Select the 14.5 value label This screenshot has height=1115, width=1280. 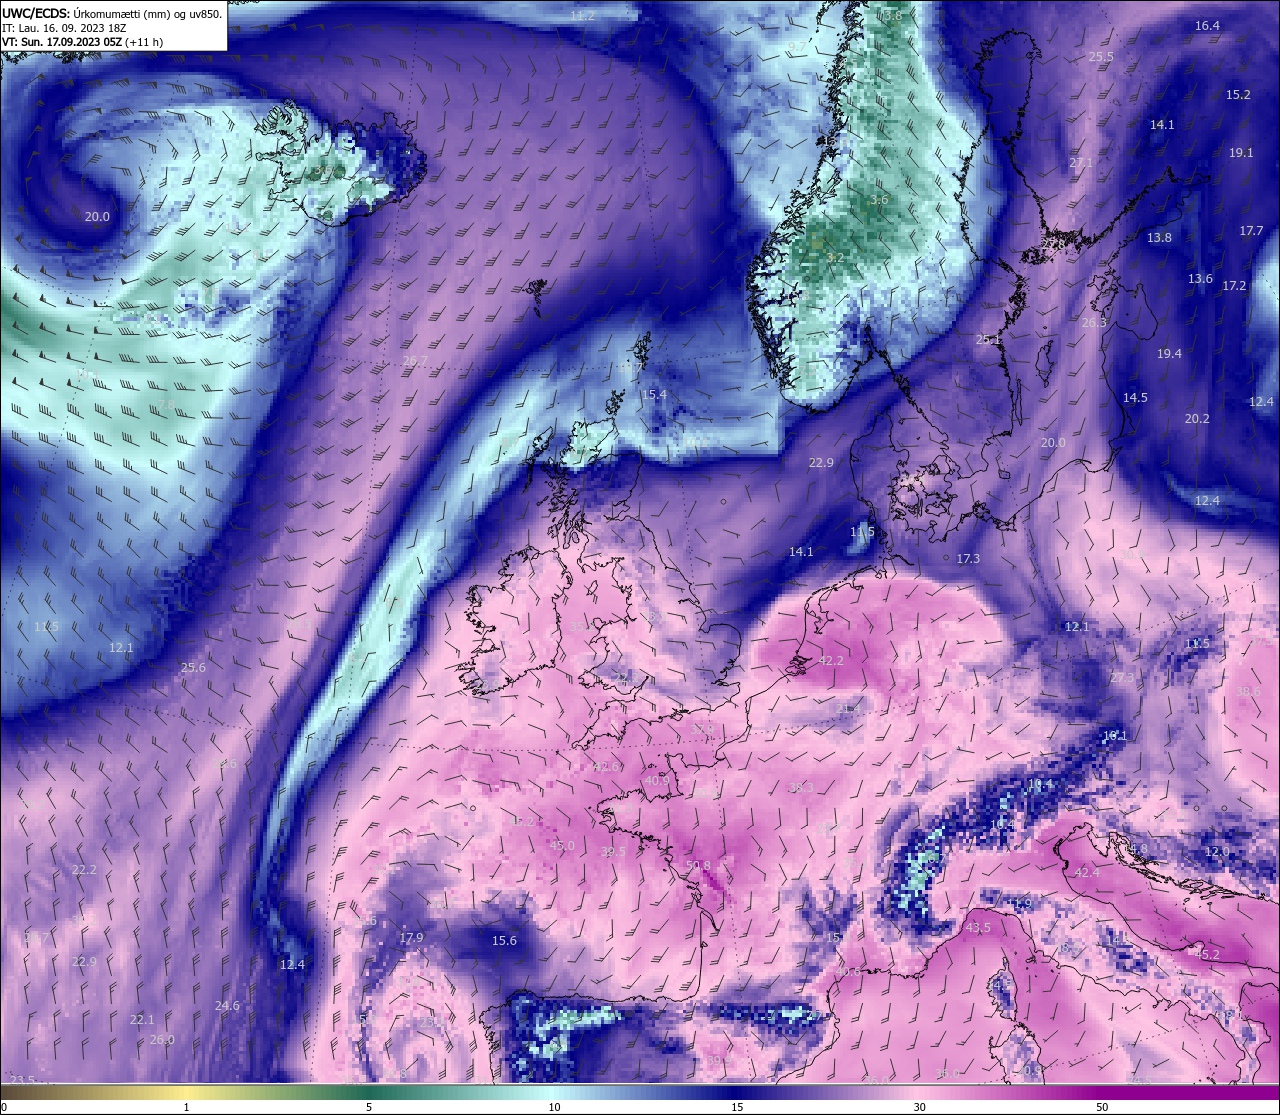[x=1135, y=398]
